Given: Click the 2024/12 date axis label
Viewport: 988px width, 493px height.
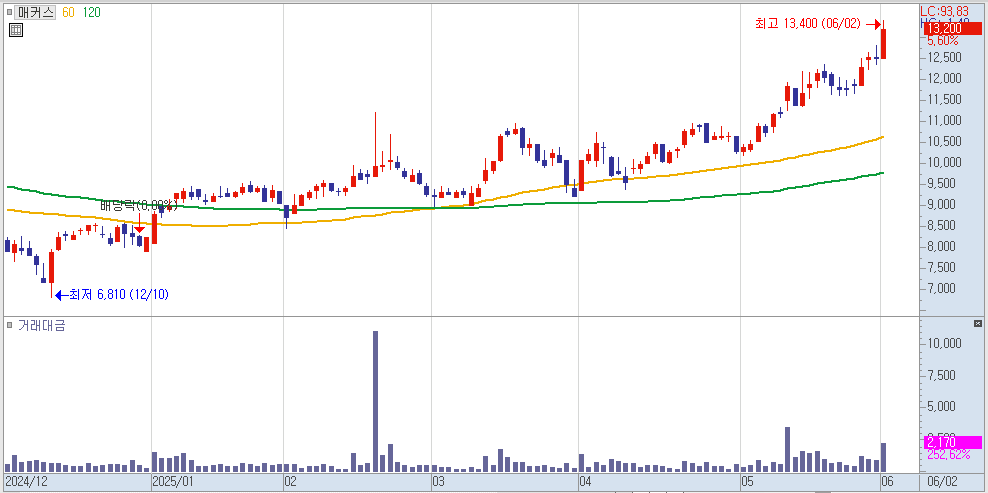Looking at the screenshot, I should click(27, 482).
